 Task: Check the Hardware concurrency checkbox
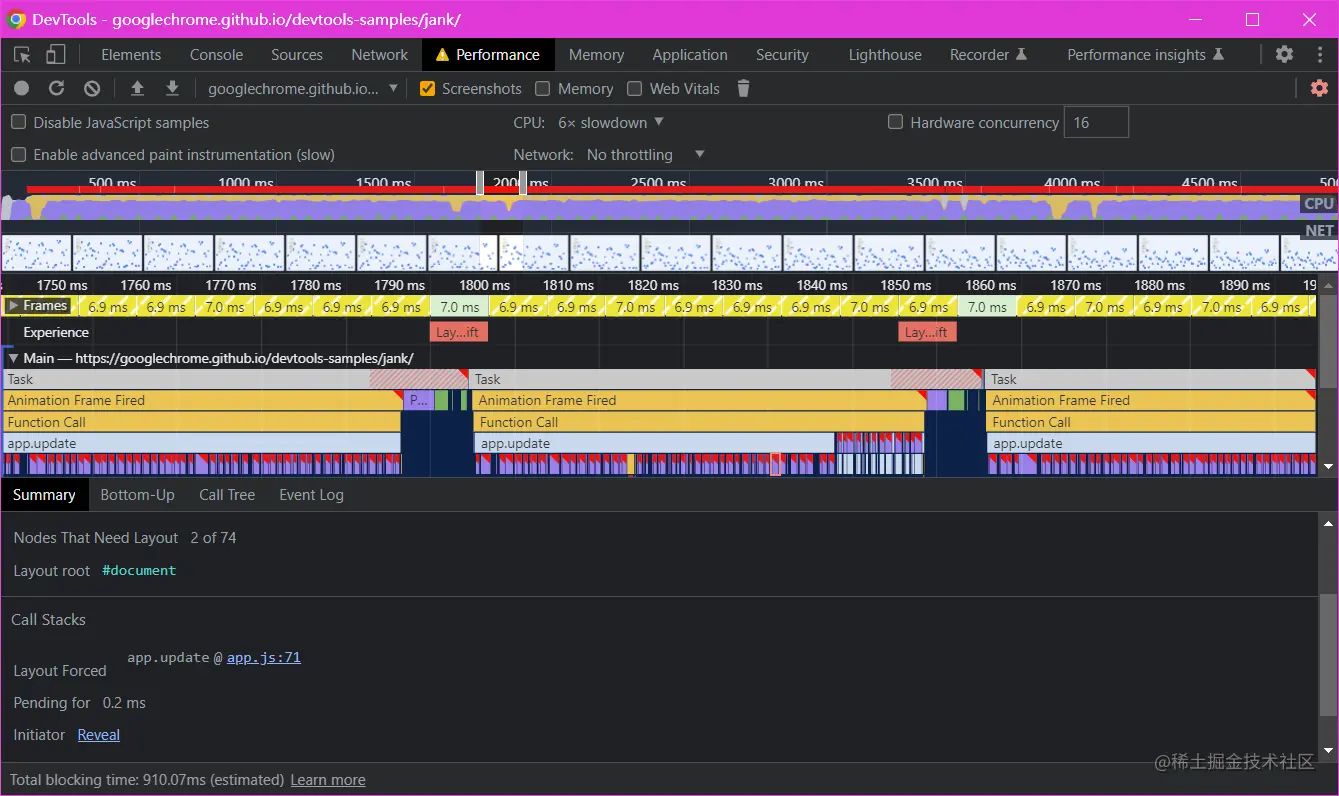(x=895, y=122)
